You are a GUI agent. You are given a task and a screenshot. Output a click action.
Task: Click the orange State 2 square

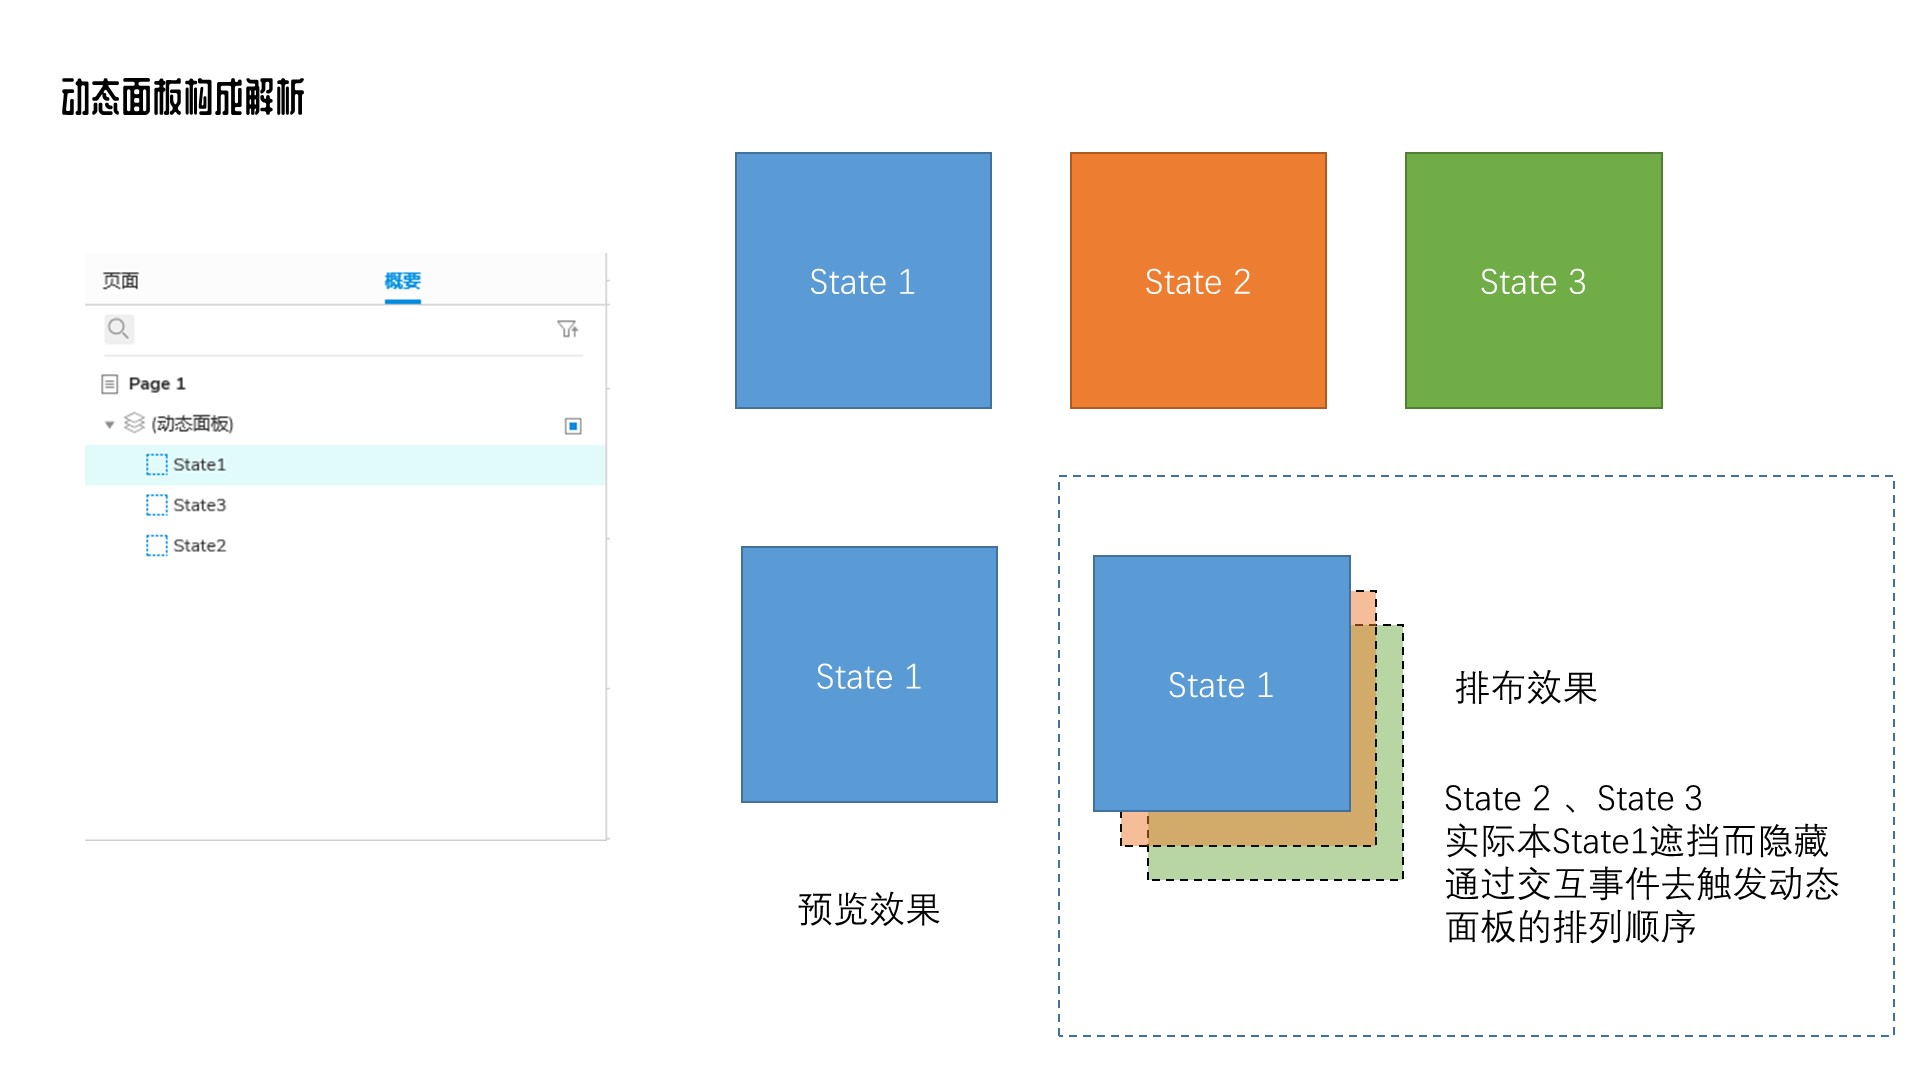coord(1198,280)
